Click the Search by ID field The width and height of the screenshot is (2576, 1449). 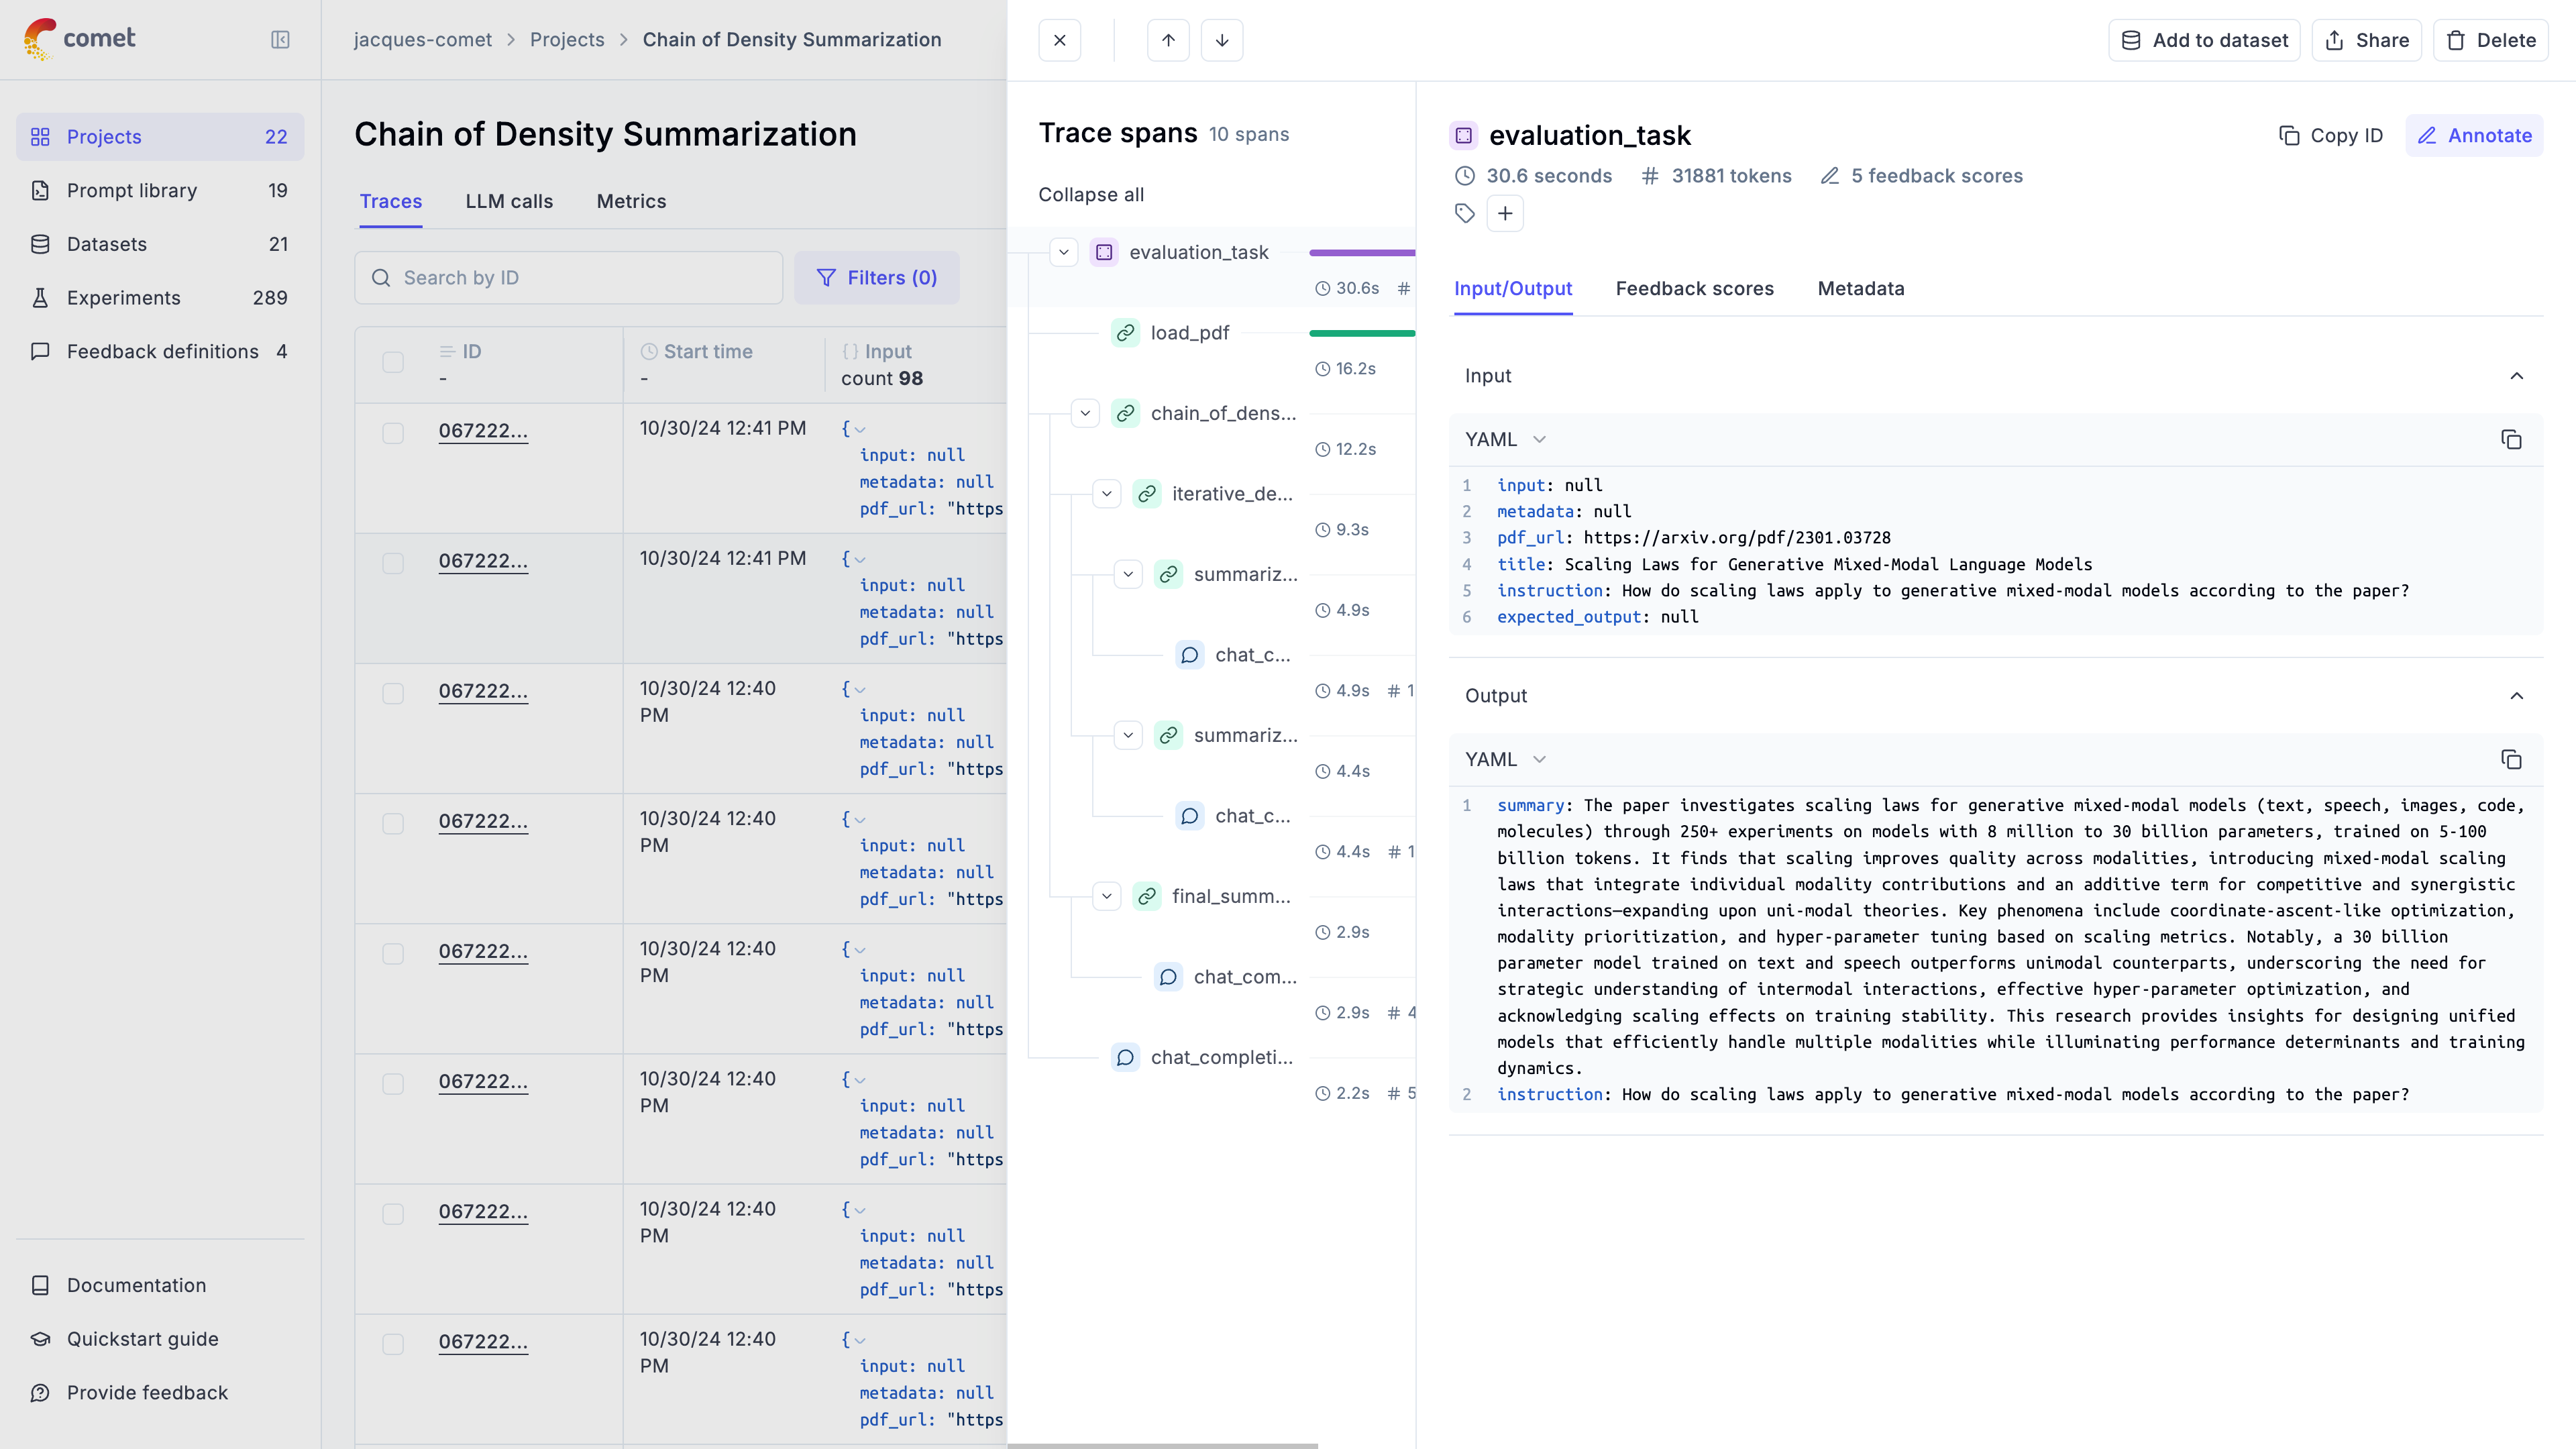(x=568, y=278)
